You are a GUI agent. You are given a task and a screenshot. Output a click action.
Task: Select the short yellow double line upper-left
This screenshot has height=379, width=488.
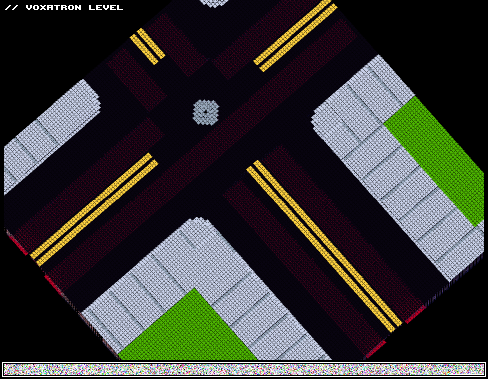click(147, 46)
